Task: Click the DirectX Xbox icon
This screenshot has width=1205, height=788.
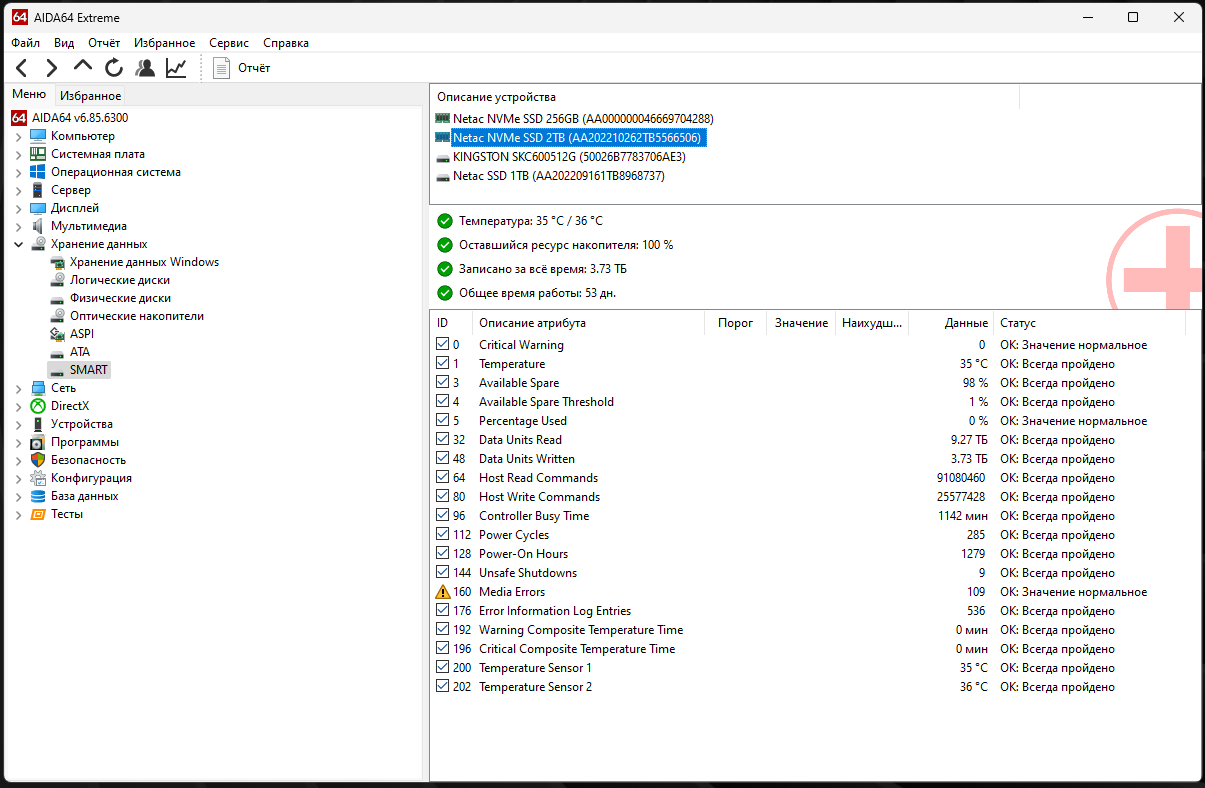Action: click(38, 406)
